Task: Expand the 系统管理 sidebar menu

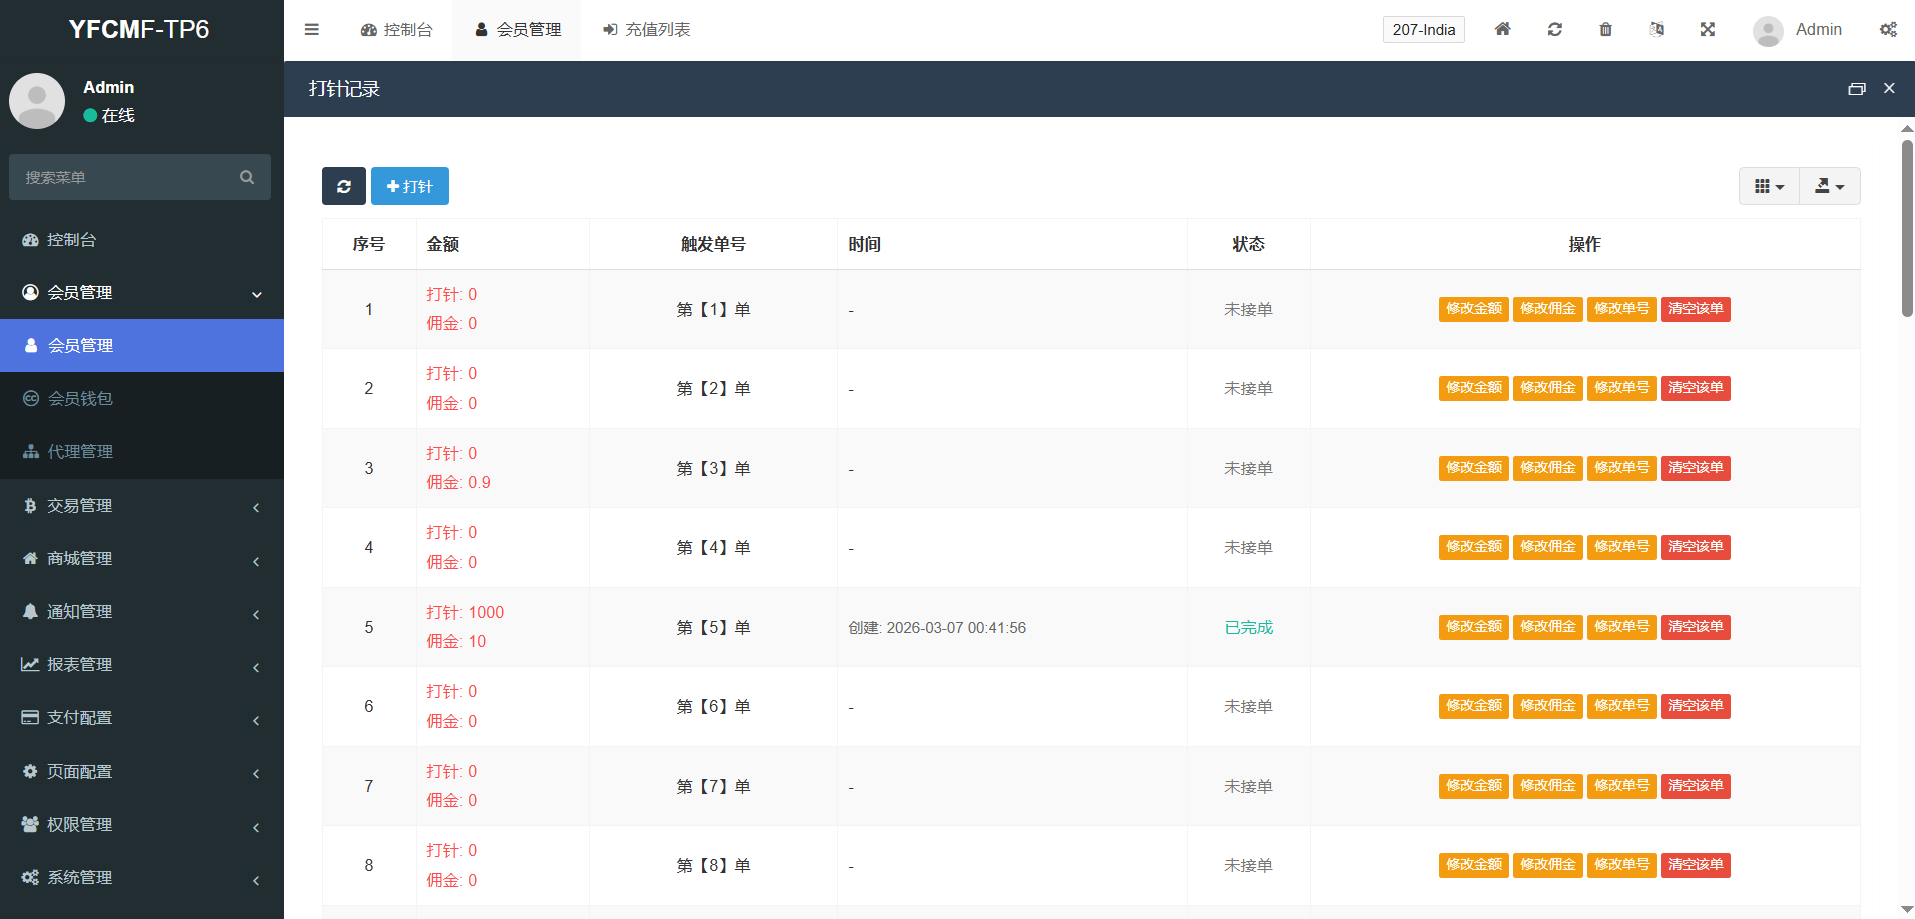Action: 140,877
